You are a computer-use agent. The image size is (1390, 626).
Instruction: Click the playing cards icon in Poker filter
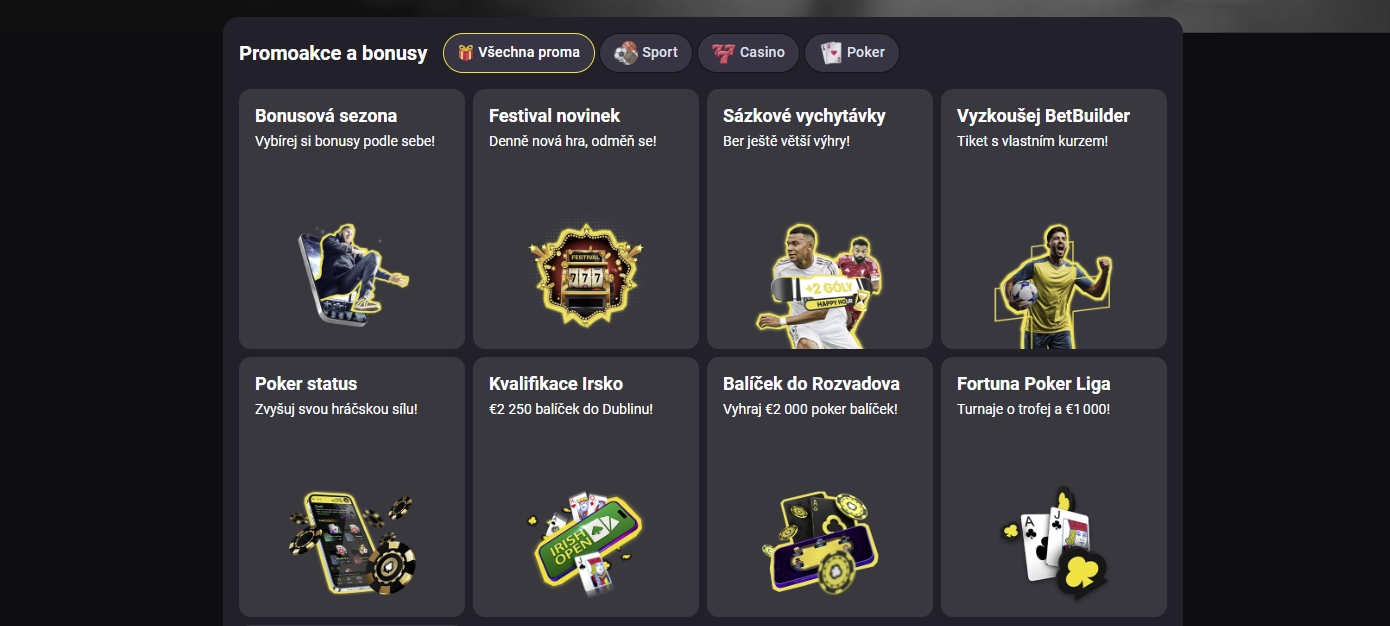coord(829,52)
